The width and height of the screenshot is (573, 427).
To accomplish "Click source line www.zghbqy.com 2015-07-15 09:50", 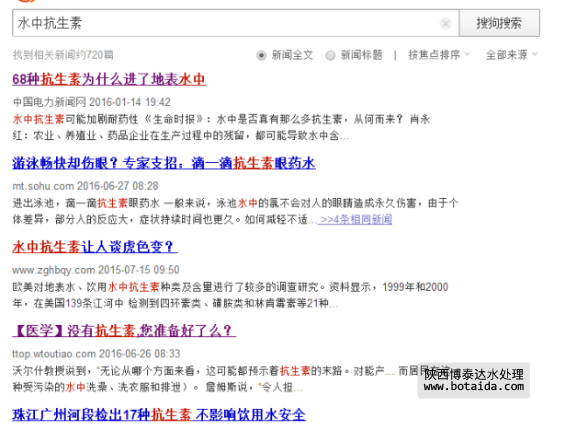I will tap(96, 270).
